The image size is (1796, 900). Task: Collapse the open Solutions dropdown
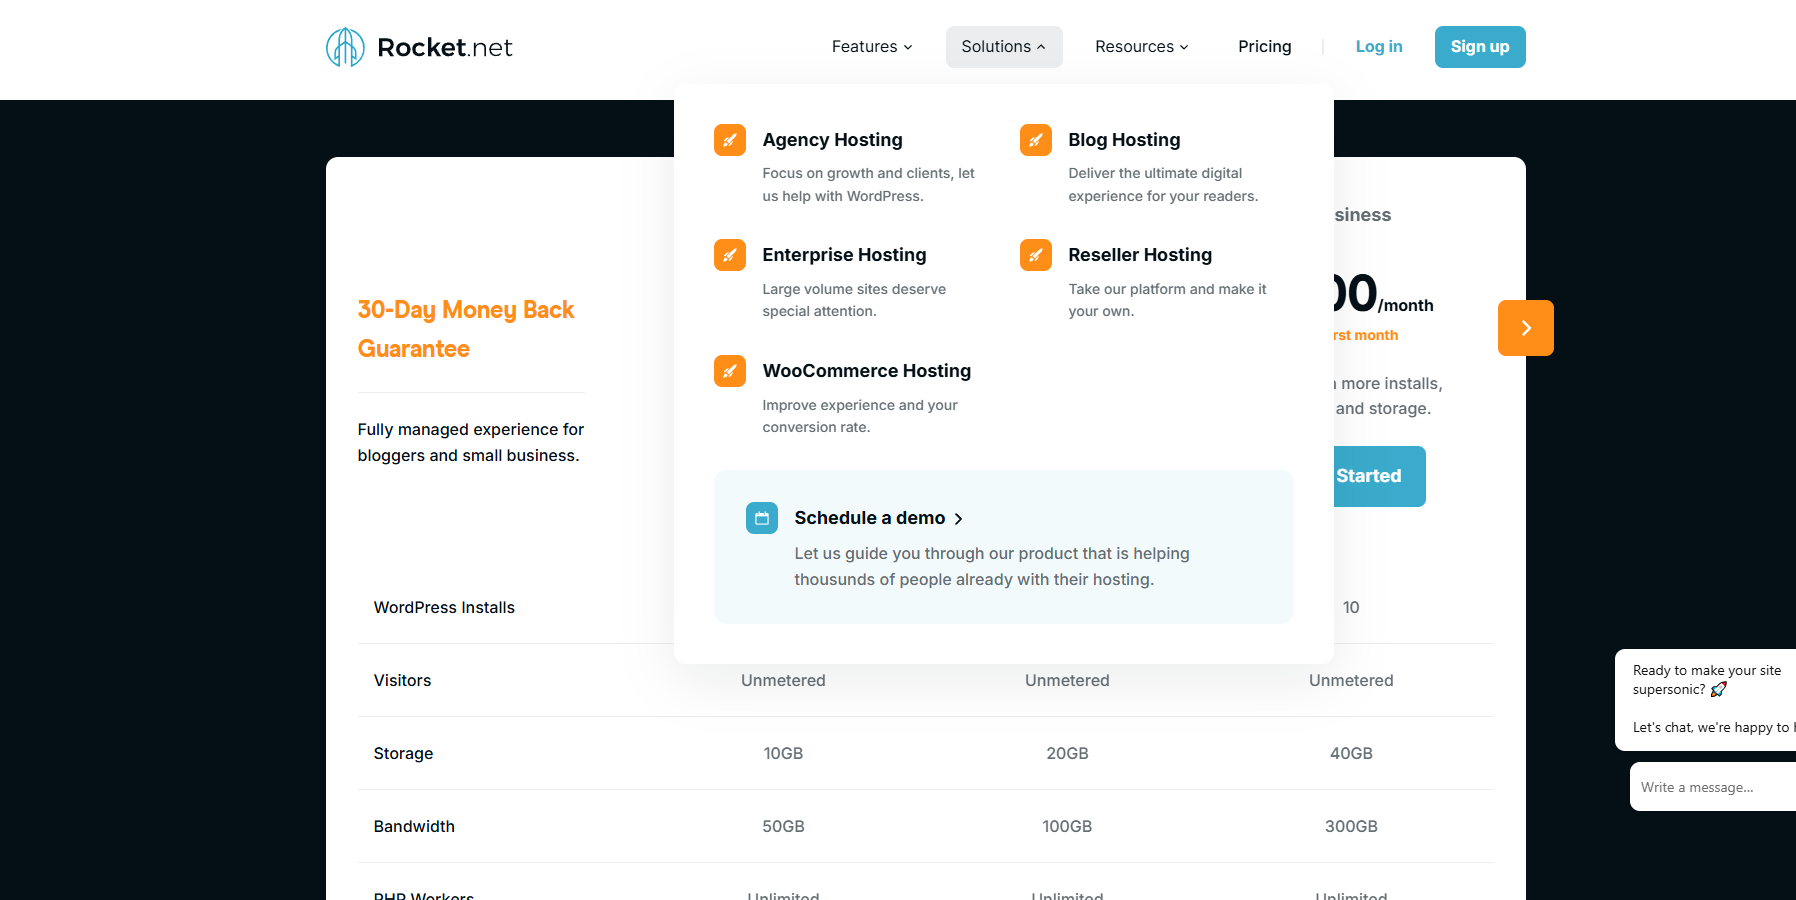(x=1003, y=46)
